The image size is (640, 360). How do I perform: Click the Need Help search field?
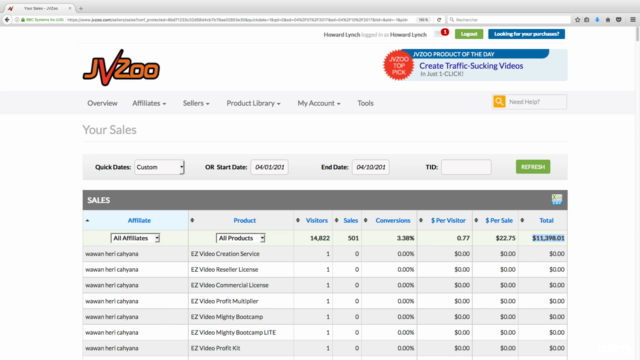click(x=536, y=102)
